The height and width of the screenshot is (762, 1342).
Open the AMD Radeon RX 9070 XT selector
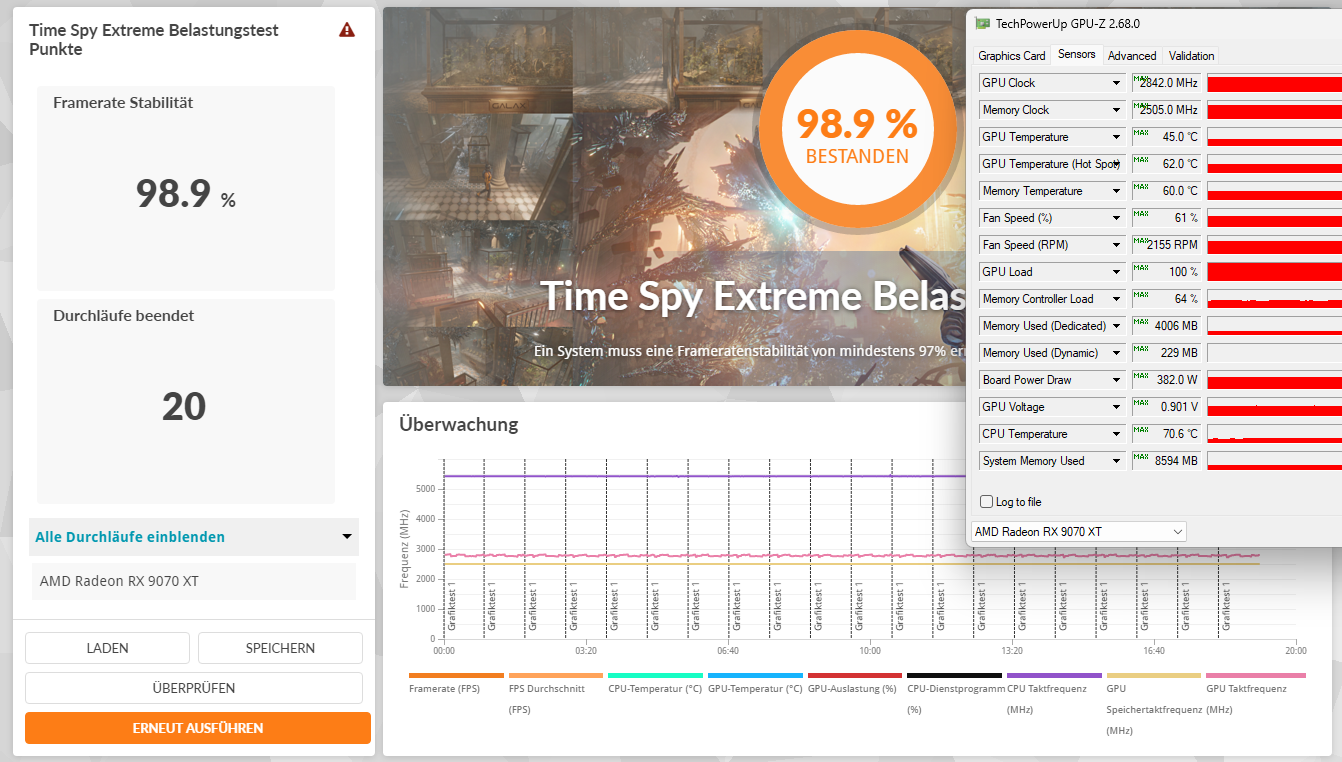click(x=1078, y=531)
